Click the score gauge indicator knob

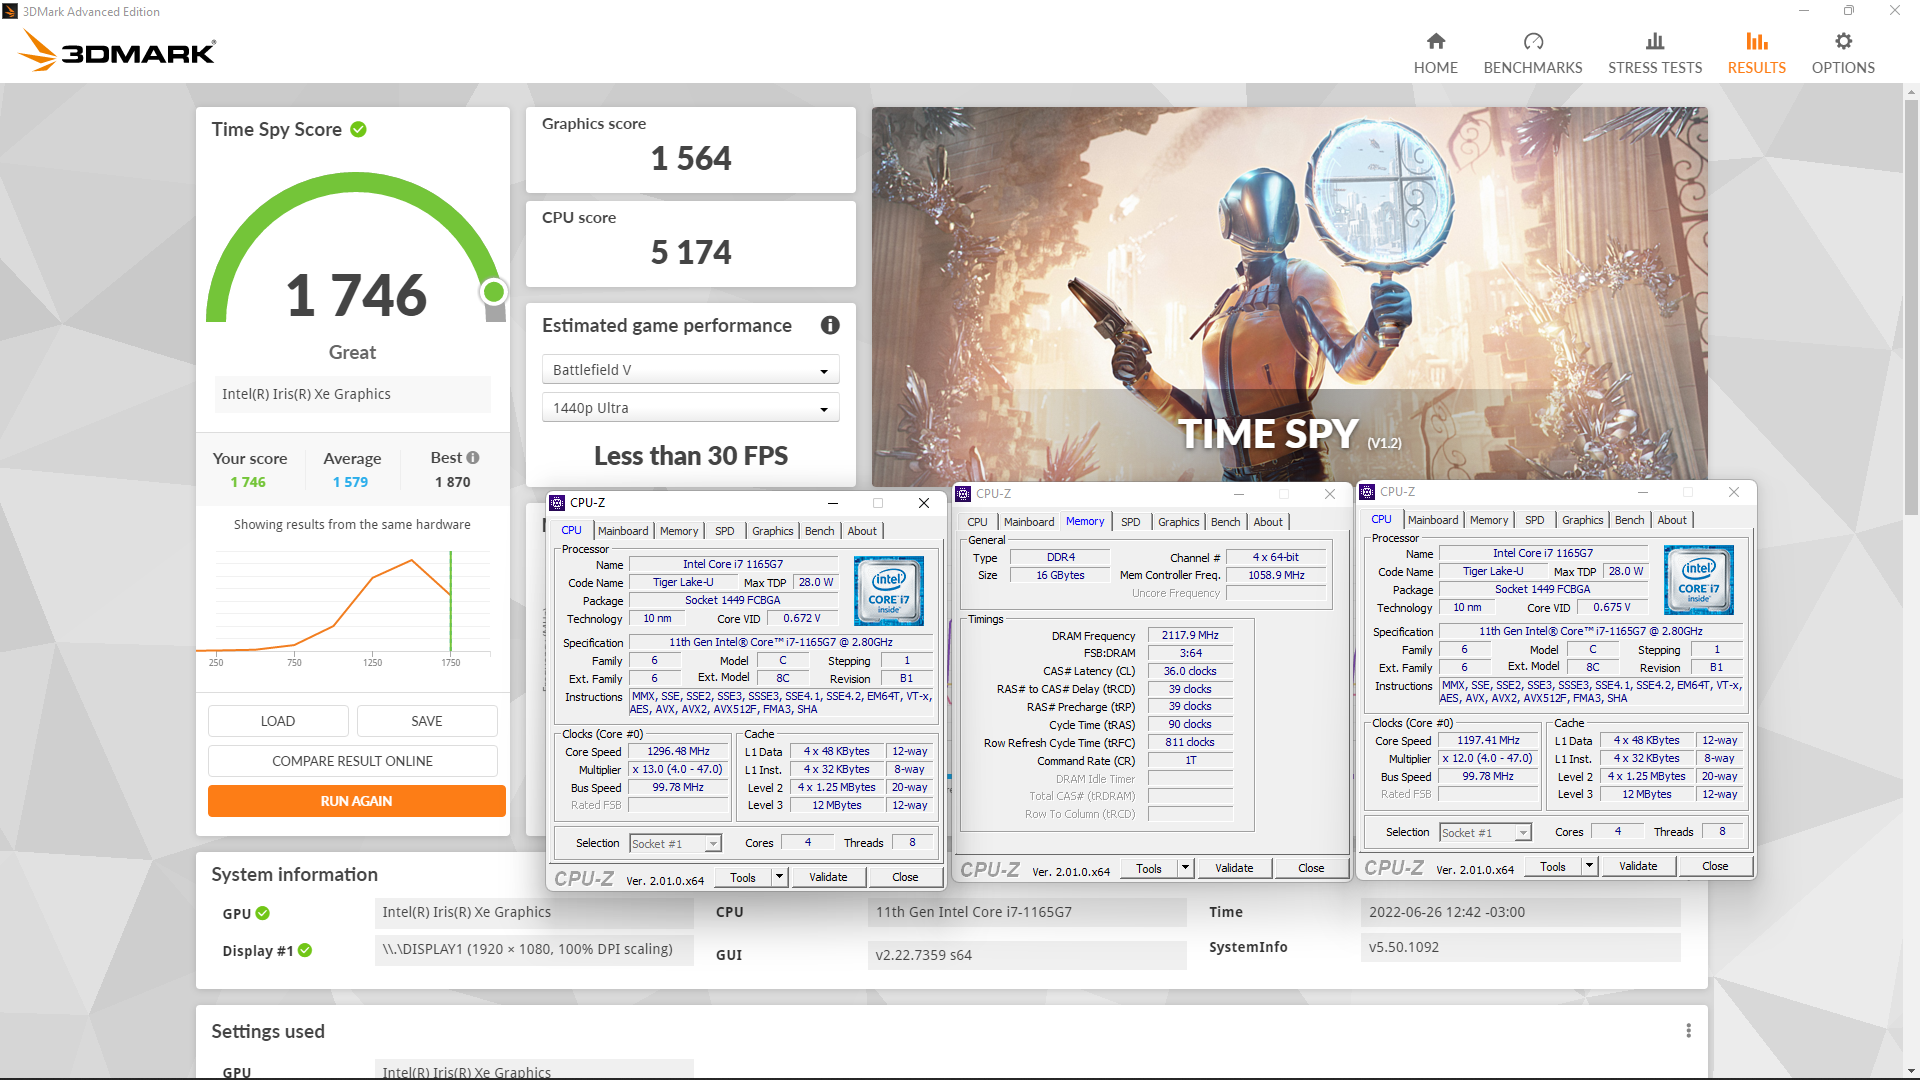pyautogui.click(x=493, y=291)
